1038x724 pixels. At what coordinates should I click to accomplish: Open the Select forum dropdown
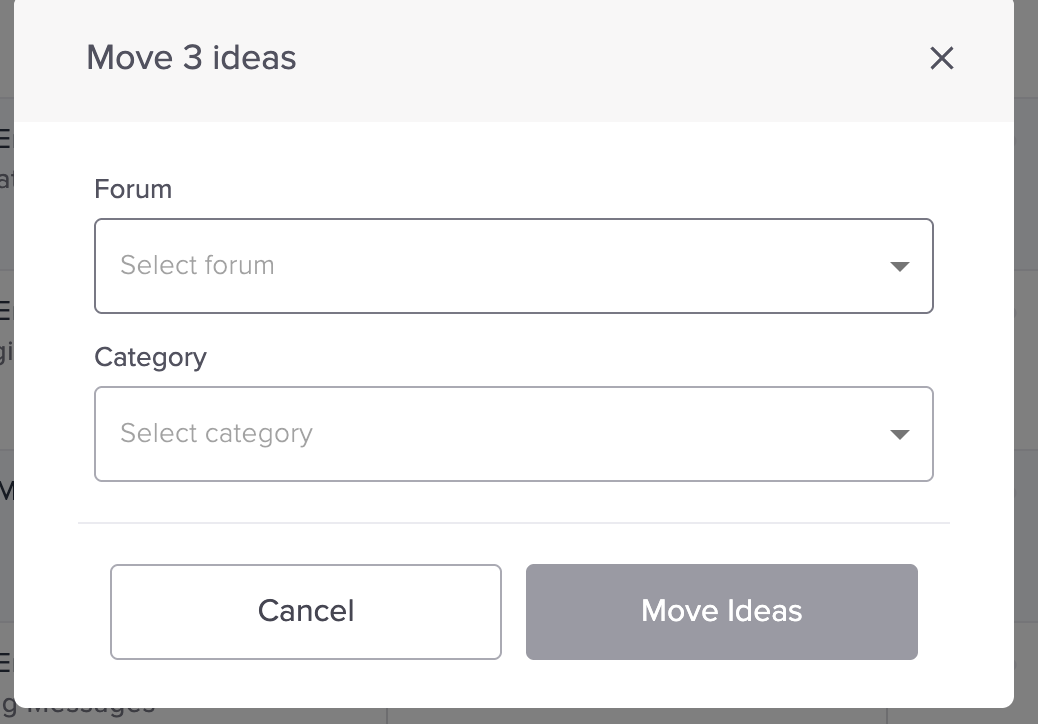click(514, 266)
